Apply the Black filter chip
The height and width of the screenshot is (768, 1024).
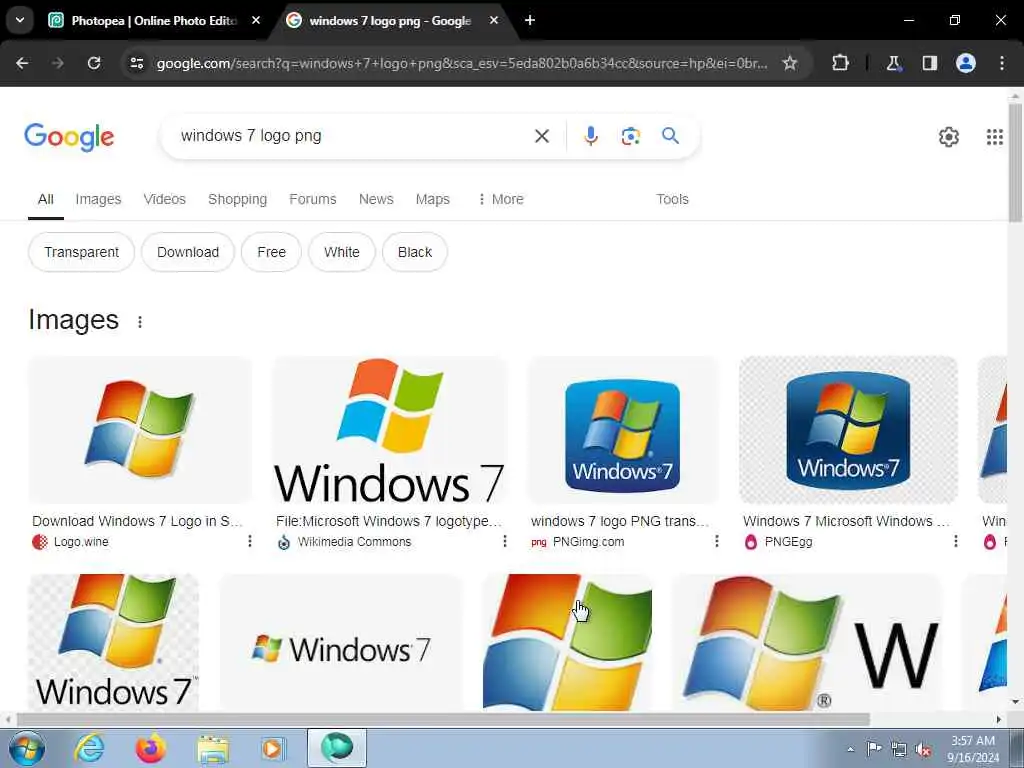click(415, 252)
